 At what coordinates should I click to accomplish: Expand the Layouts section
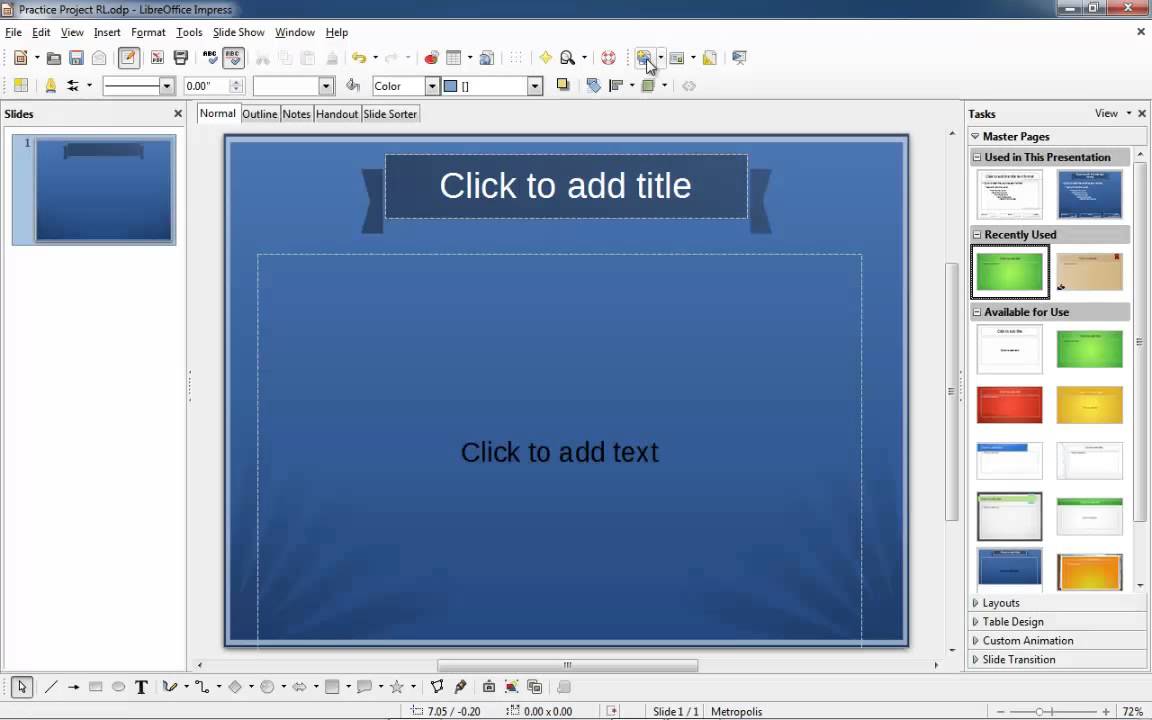pyautogui.click(x=1000, y=603)
